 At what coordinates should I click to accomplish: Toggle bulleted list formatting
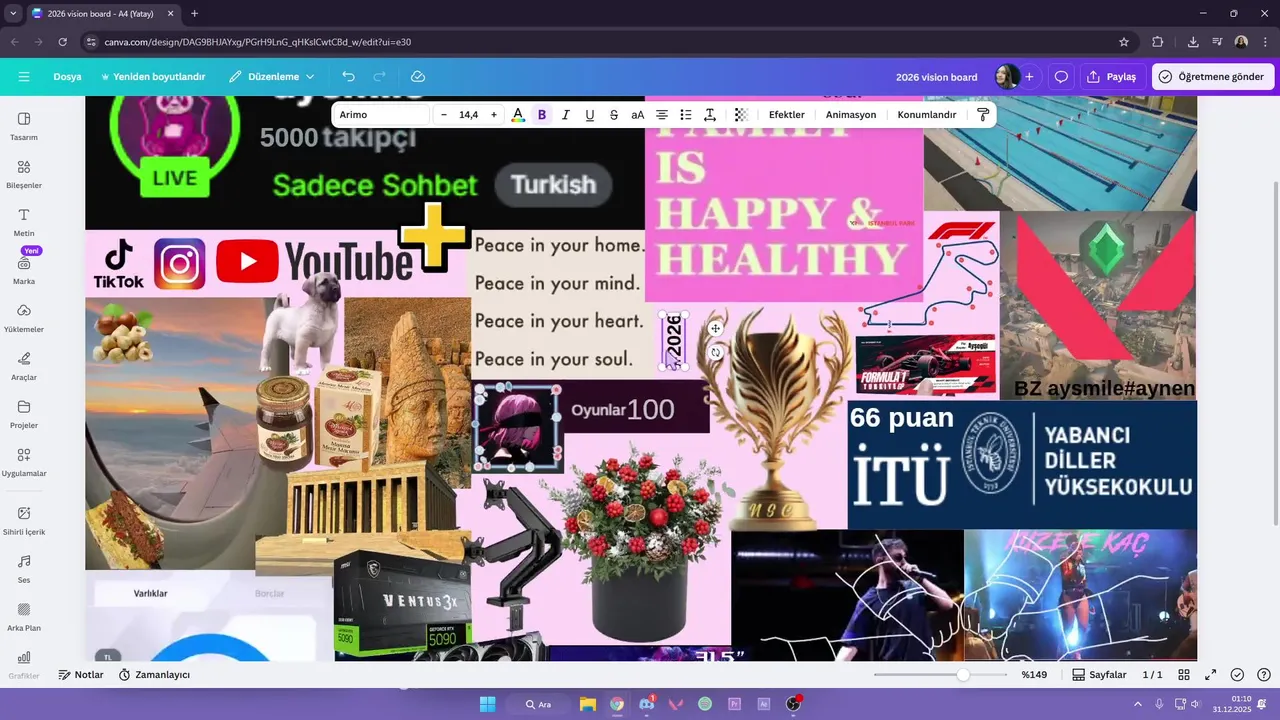click(x=686, y=115)
